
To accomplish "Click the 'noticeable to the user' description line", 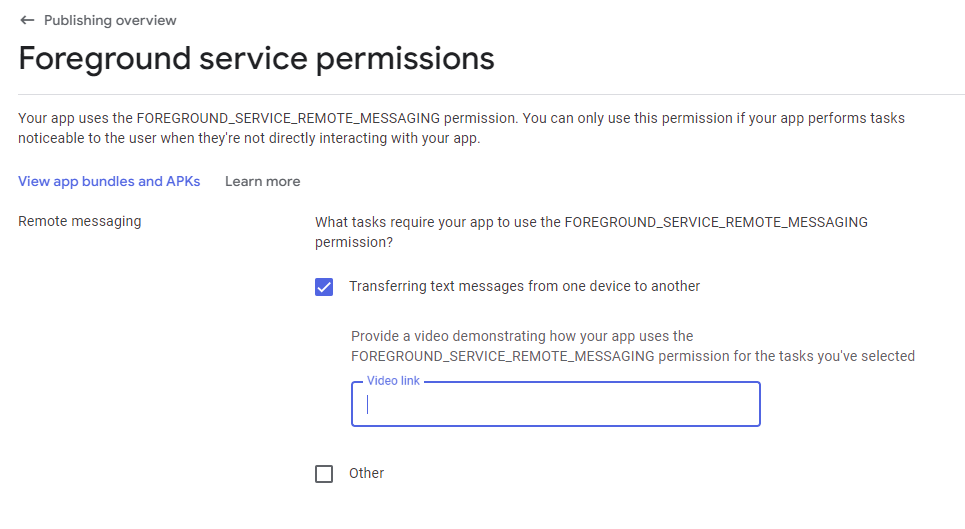I will (249, 139).
